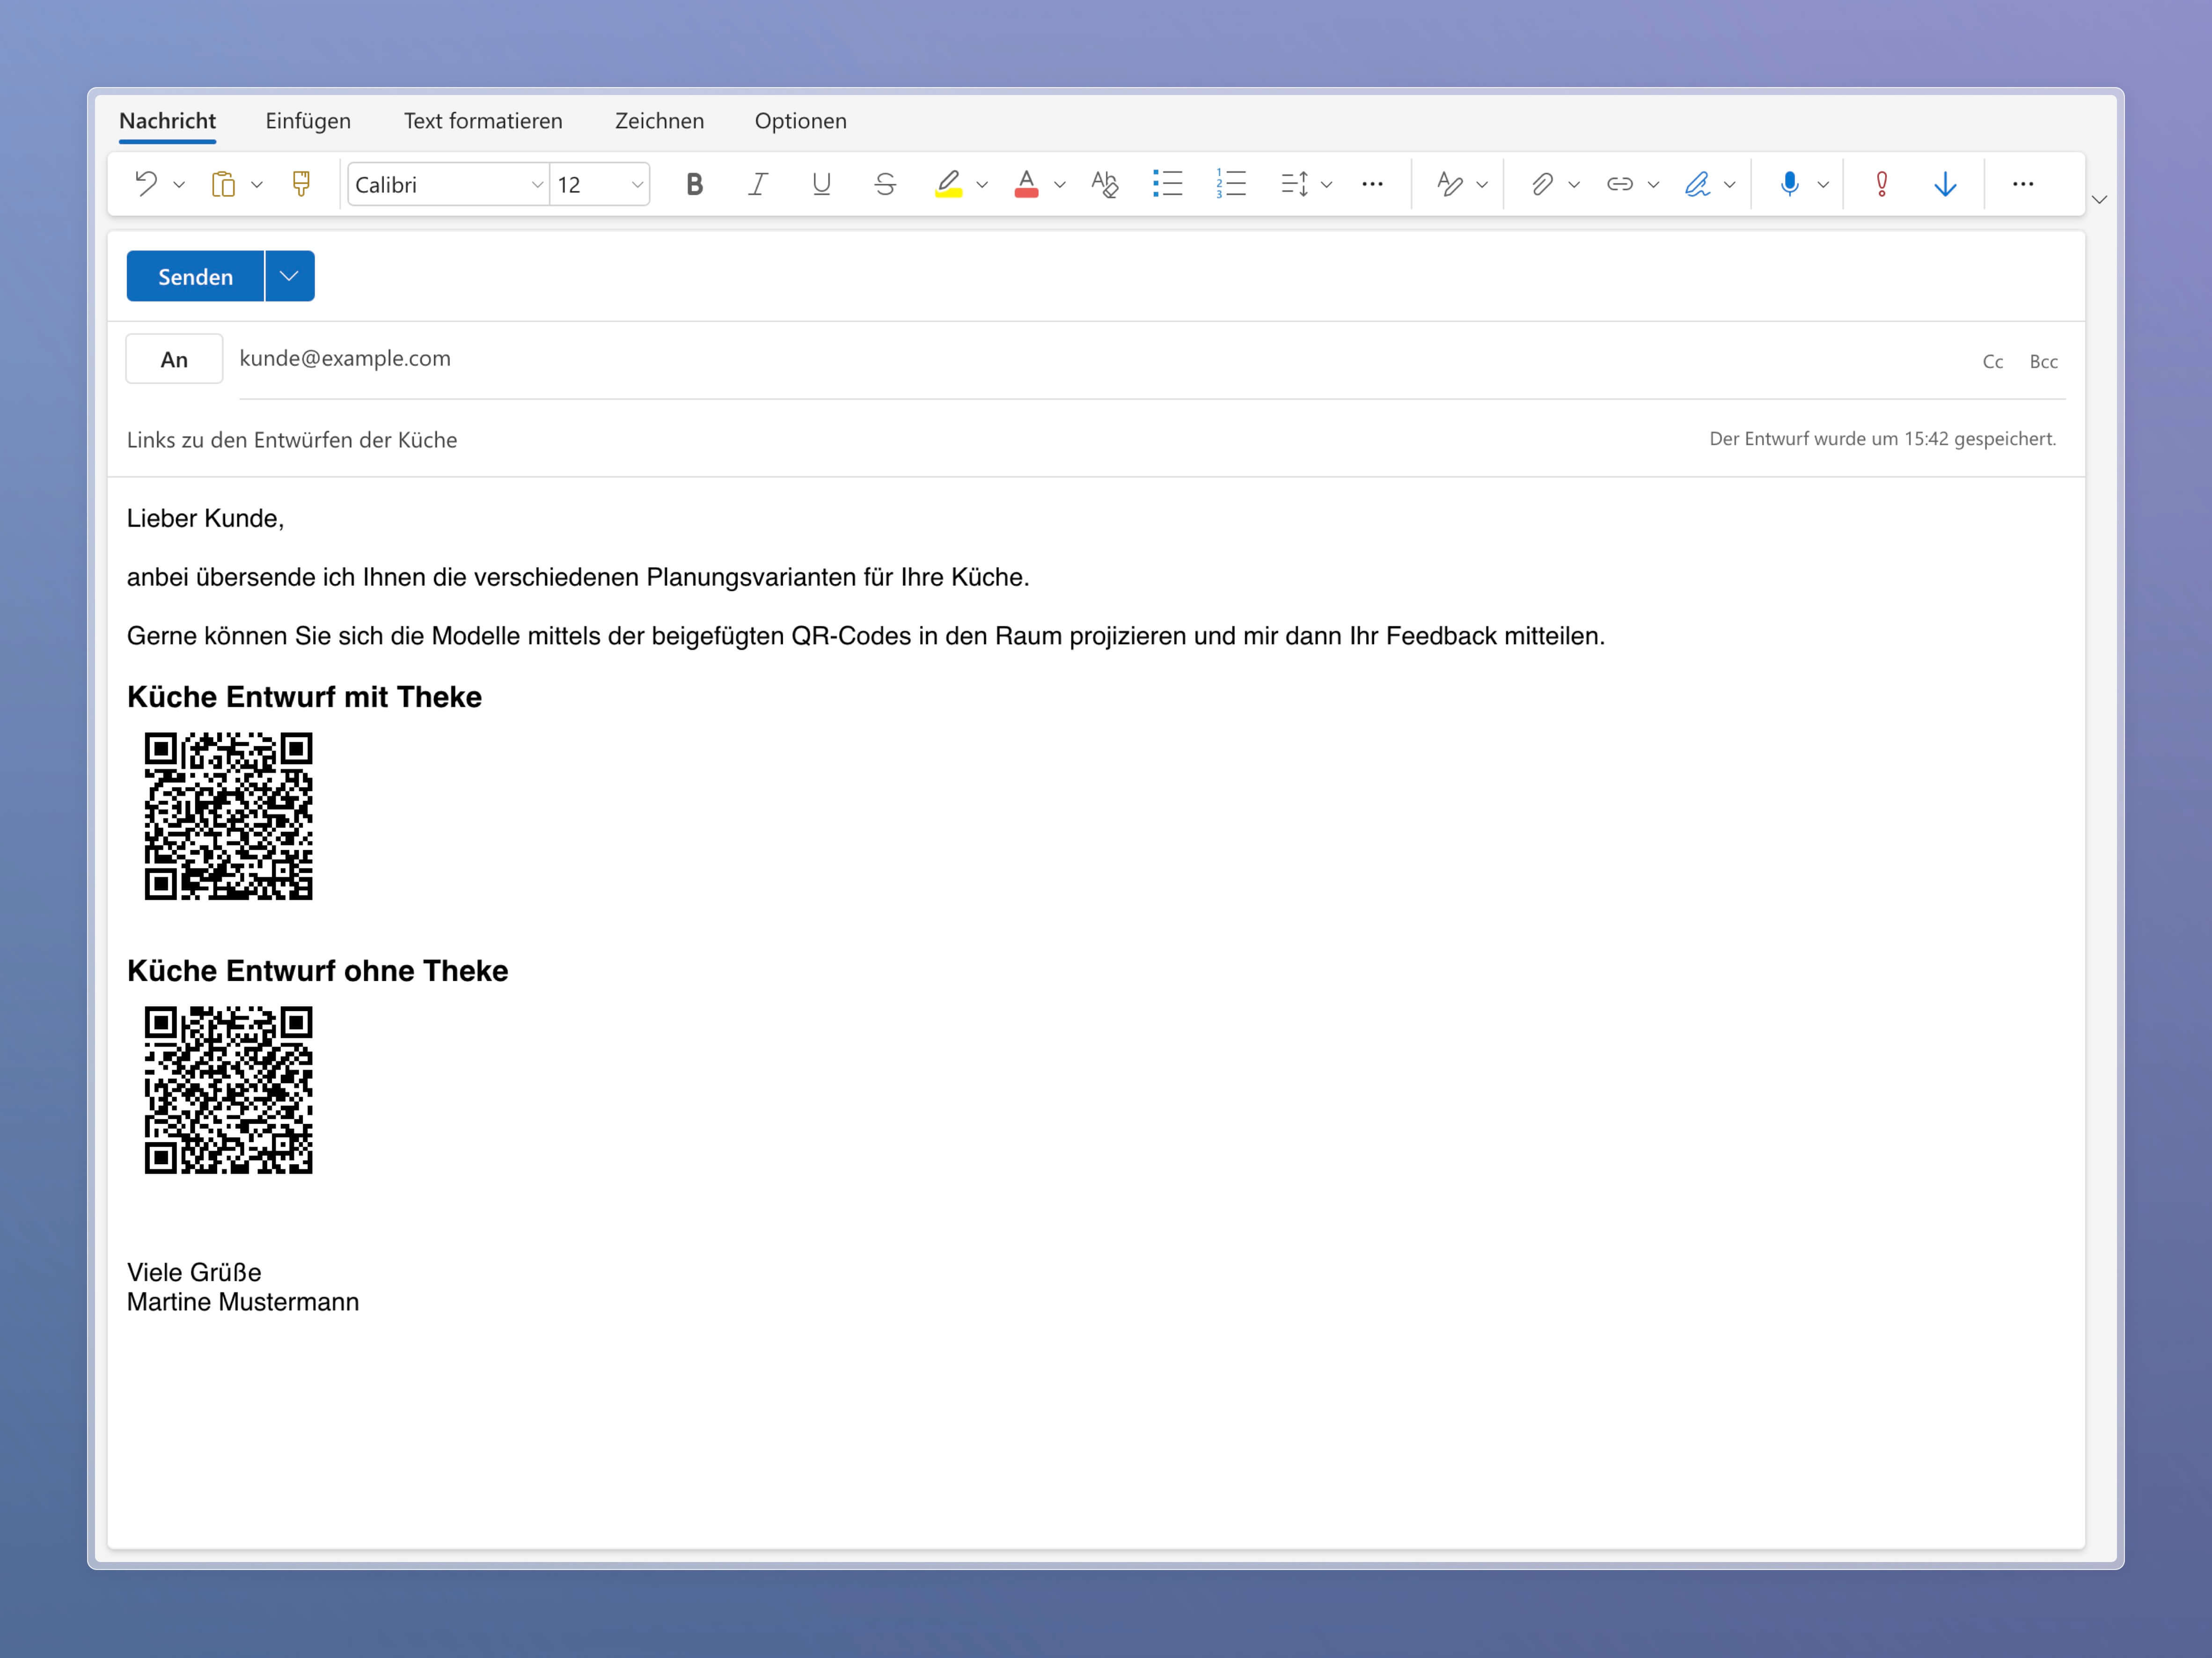Open the Text formatieren tab
Image resolution: width=2212 pixels, height=1658 pixels.
point(483,121)
